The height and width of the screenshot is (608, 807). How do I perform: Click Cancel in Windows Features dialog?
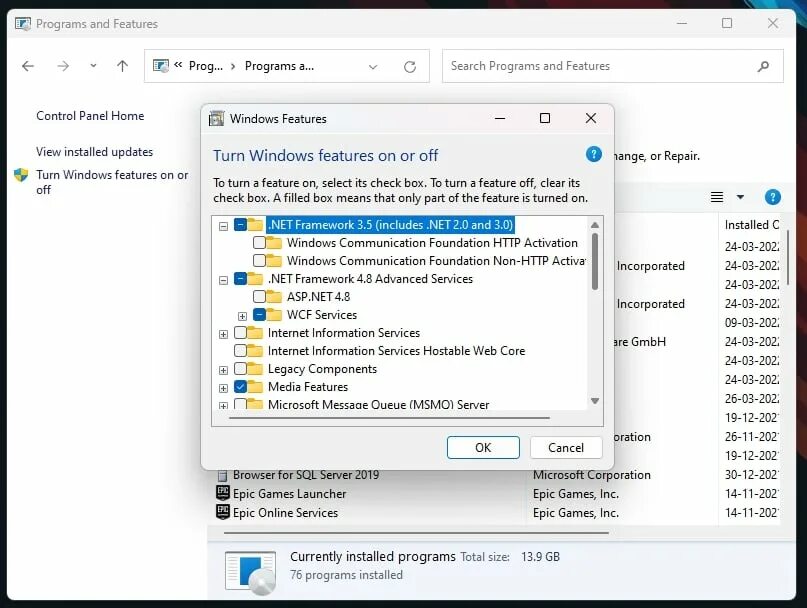coord(566,447)
